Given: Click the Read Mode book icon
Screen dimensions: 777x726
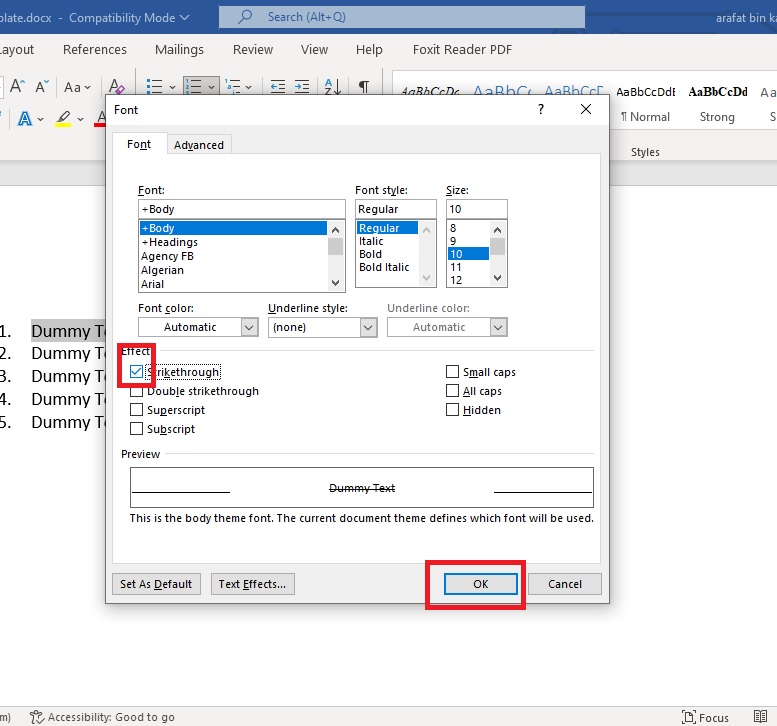Looking at the screenshot, I should click(760, 717).
